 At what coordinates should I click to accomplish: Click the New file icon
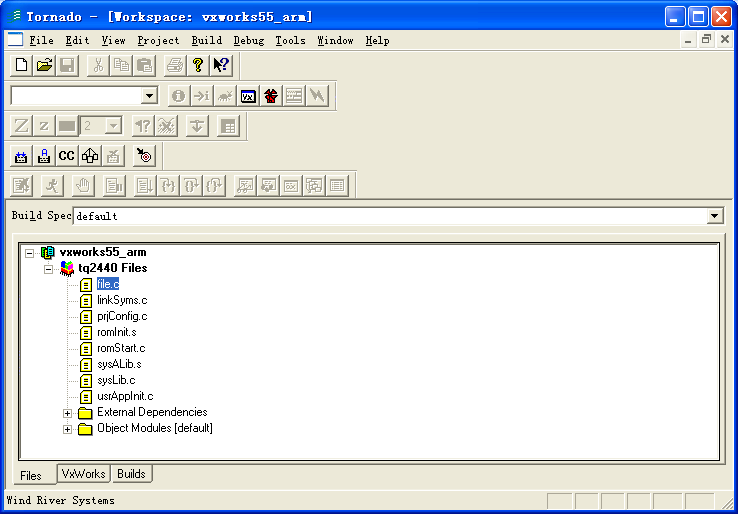(x=21, y=65)
